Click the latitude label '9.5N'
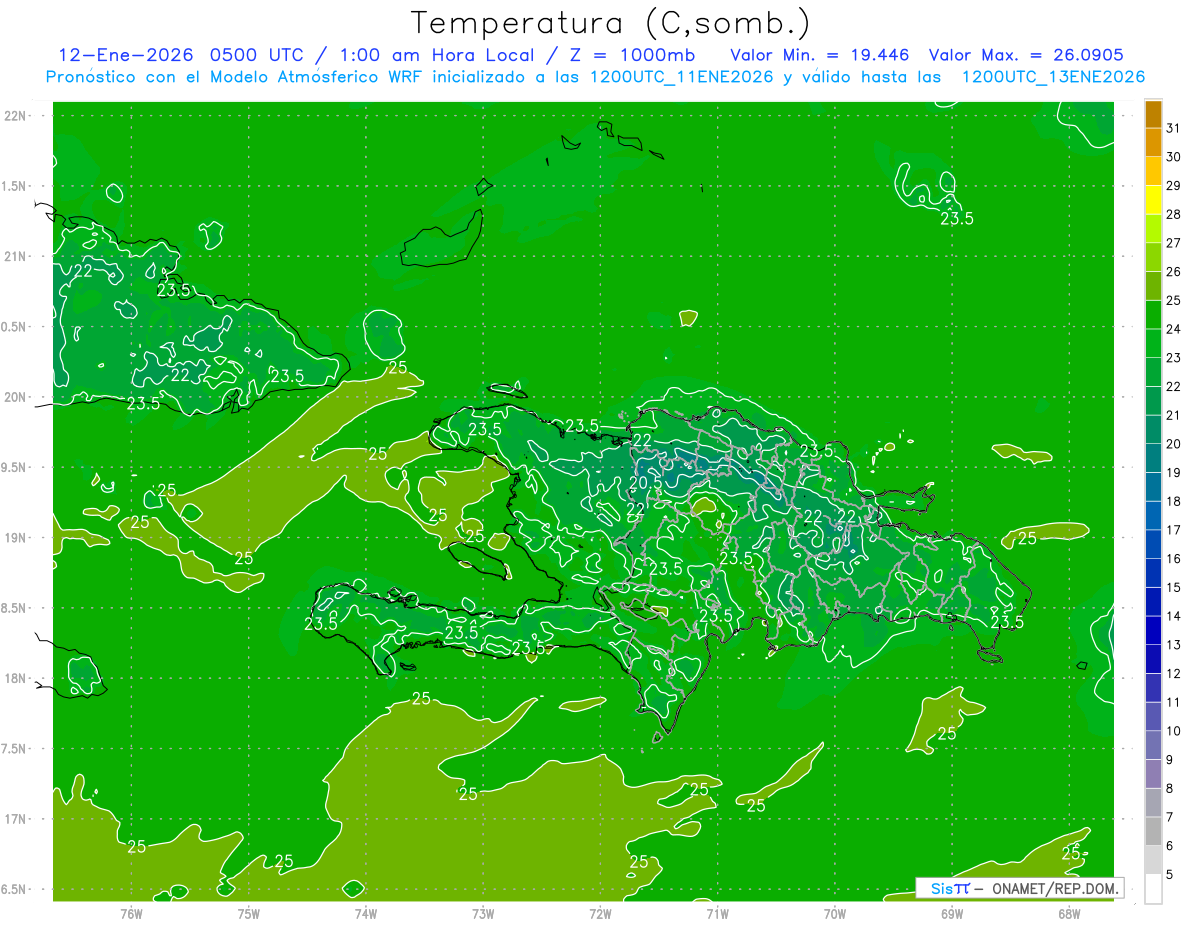The height and width of the screenshot is (927, 1200). tap(15, 467)
